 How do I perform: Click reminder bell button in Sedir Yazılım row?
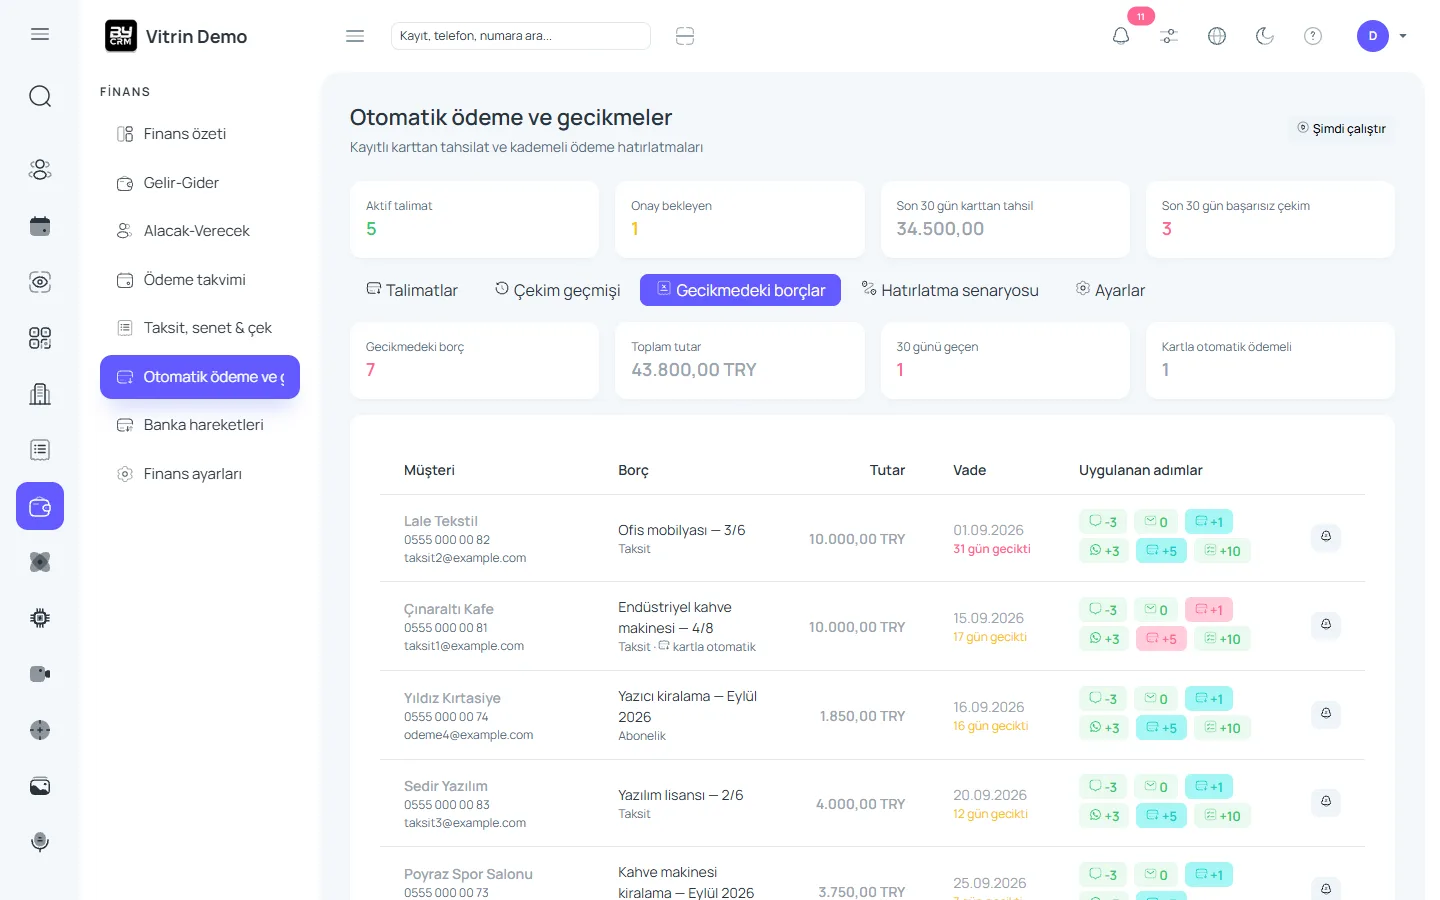(x=1326, y=802)
